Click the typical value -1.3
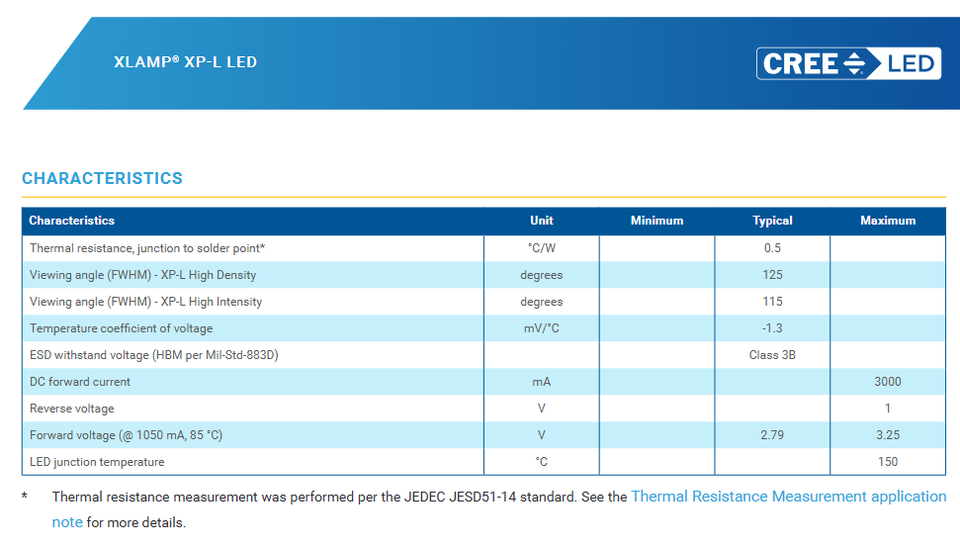 point(772,328)
